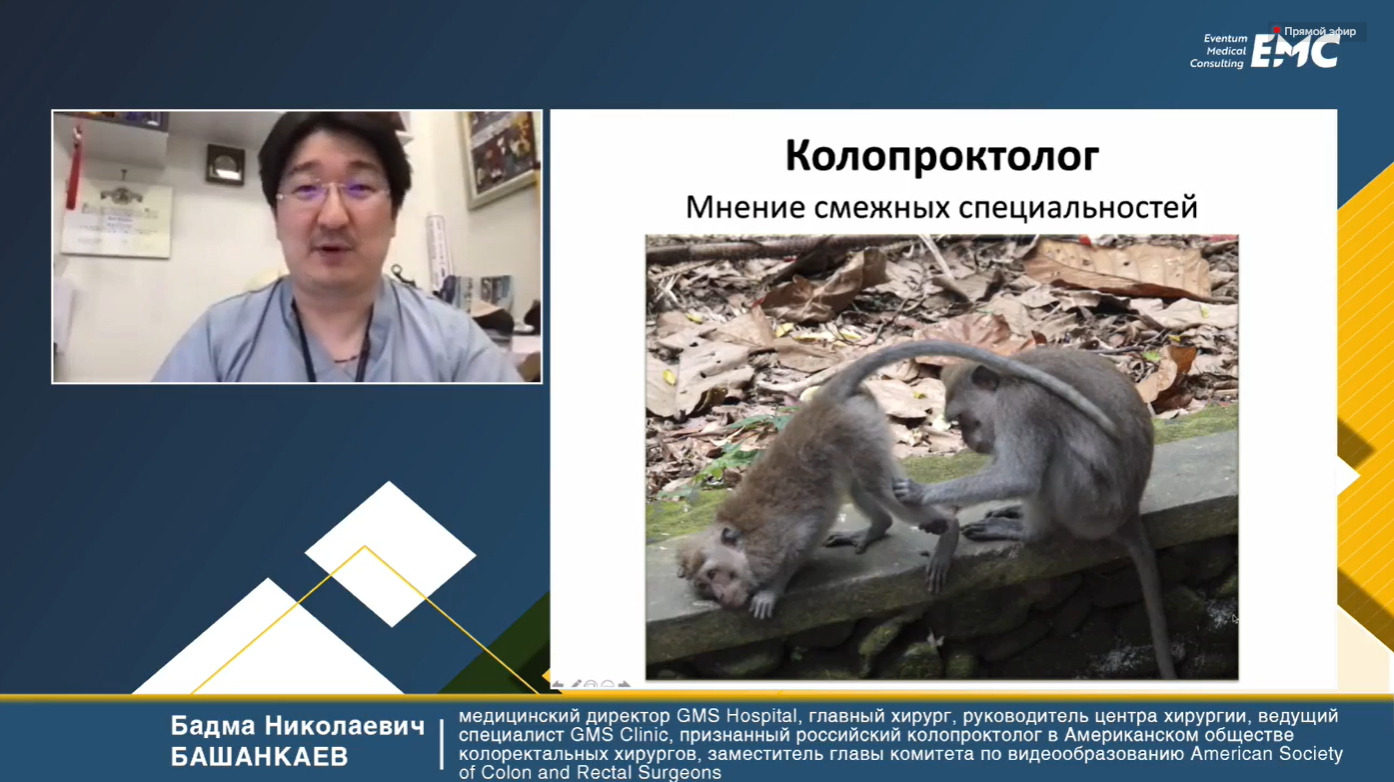Click the speaker name "Бадма Николаевич Башанкаев"

click(297, 741)
